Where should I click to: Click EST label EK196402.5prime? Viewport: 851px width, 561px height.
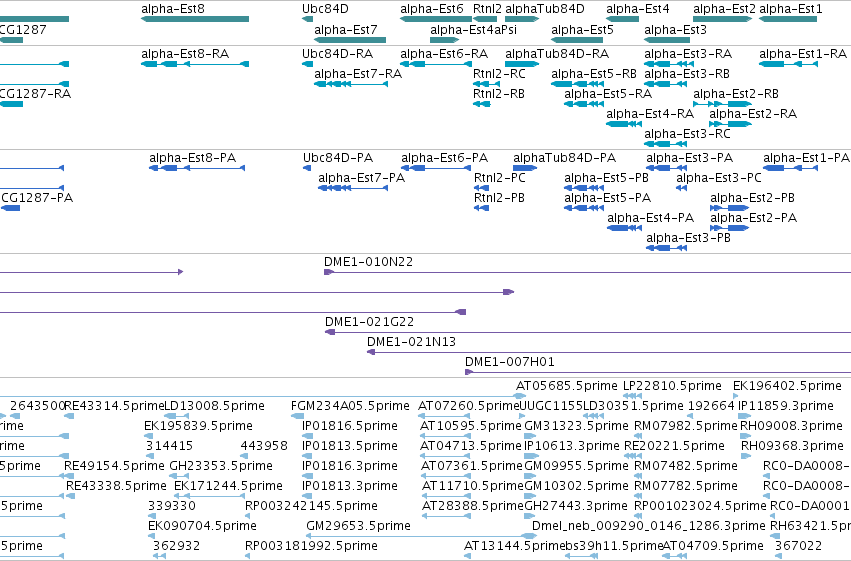pos(787,386)
